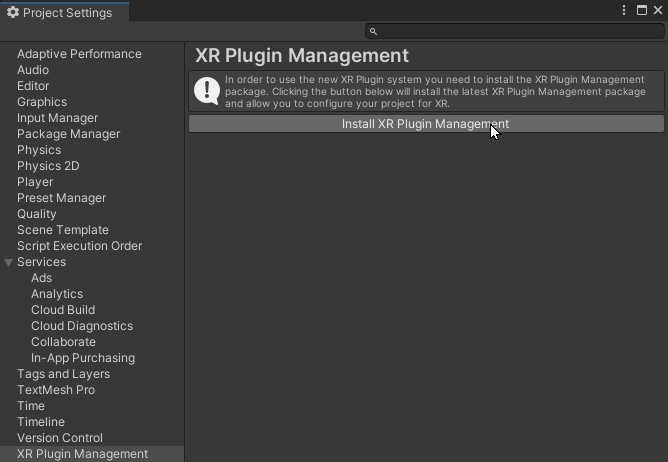This screenshot has height=462, width=668.
Task: Collapse the Services tree section
Action: click(9, 262)
